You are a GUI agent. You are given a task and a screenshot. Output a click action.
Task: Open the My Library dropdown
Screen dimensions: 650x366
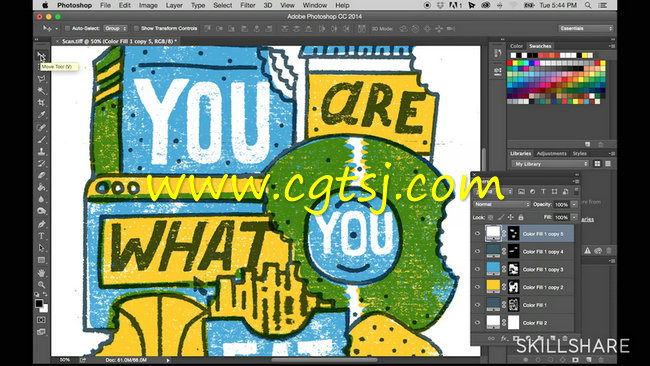(550, 164)
